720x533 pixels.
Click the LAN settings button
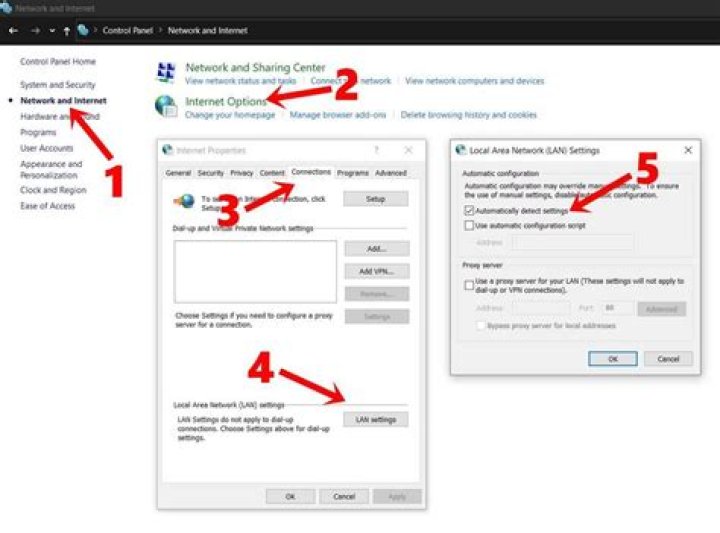click(376, 420)
